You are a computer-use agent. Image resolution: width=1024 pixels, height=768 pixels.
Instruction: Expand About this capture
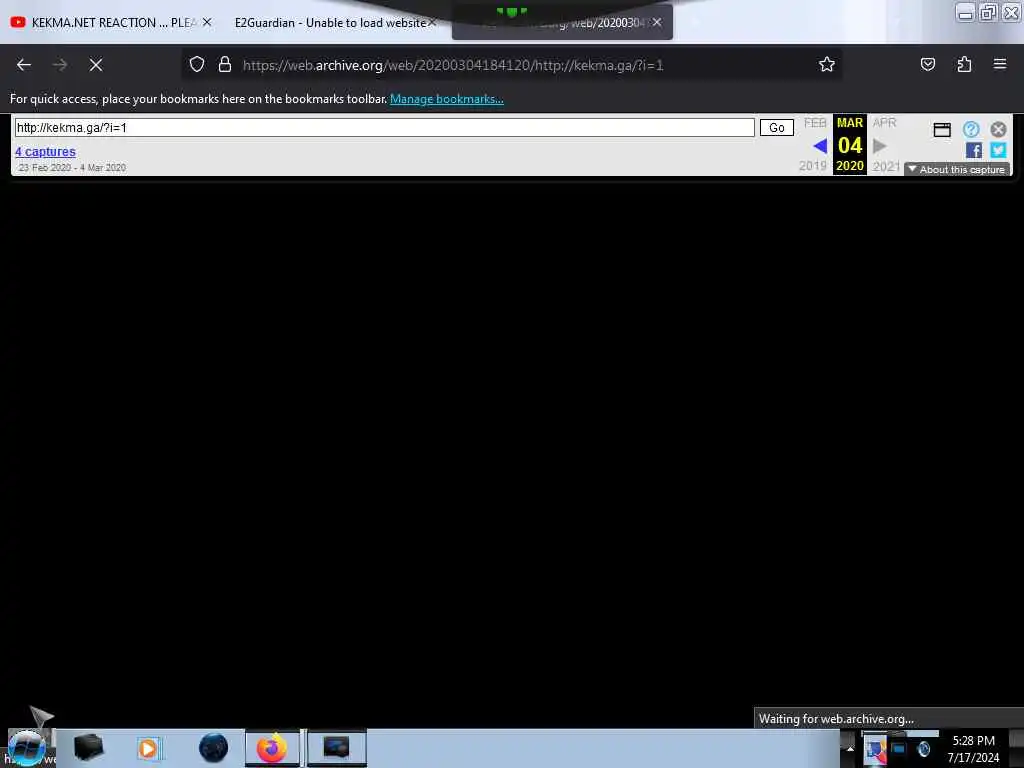click(x=957, y=170)
